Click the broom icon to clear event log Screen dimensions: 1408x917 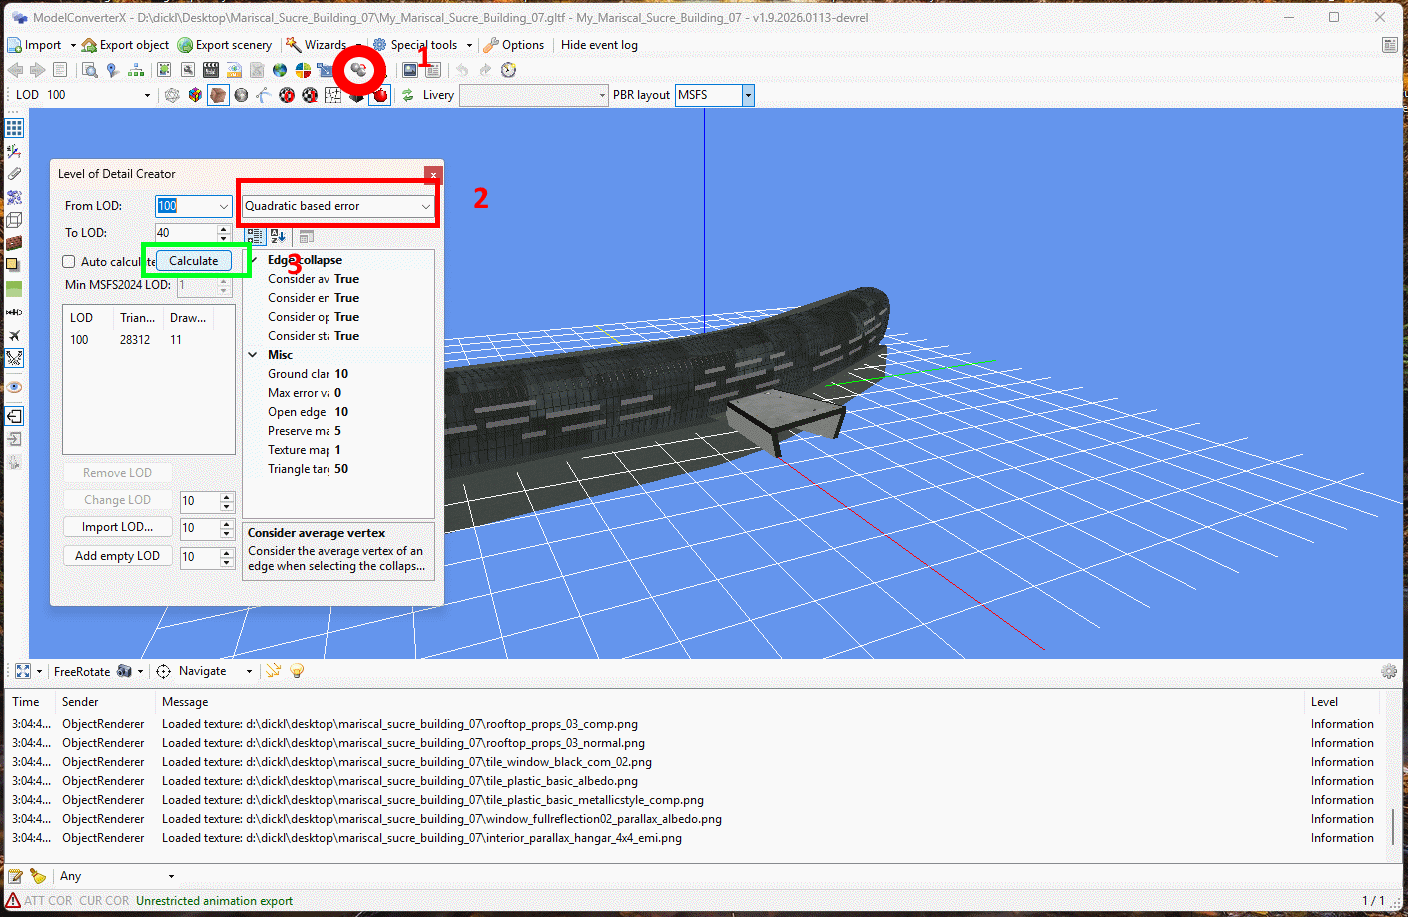click(x=38, y=876)
